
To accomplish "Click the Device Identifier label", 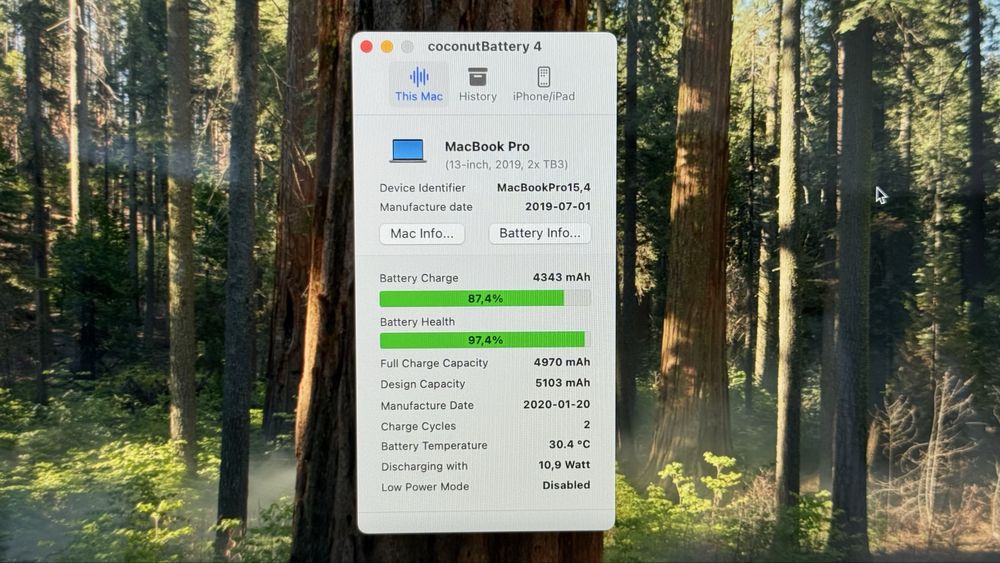I will coord(423,188).
